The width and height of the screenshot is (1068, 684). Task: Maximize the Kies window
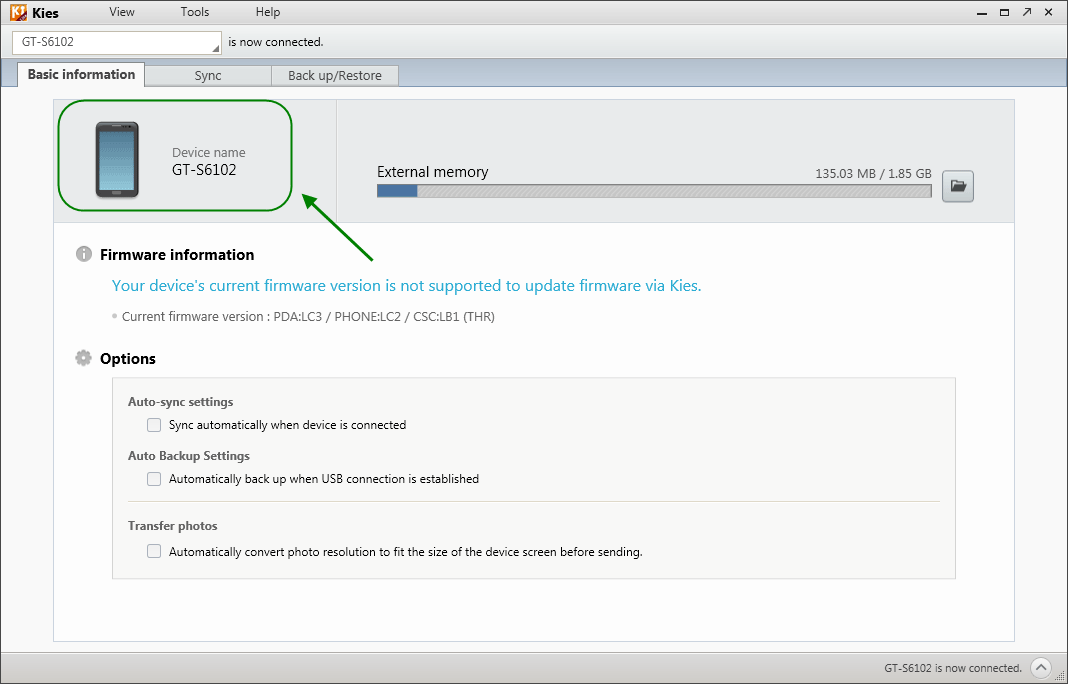point(1004,12)
